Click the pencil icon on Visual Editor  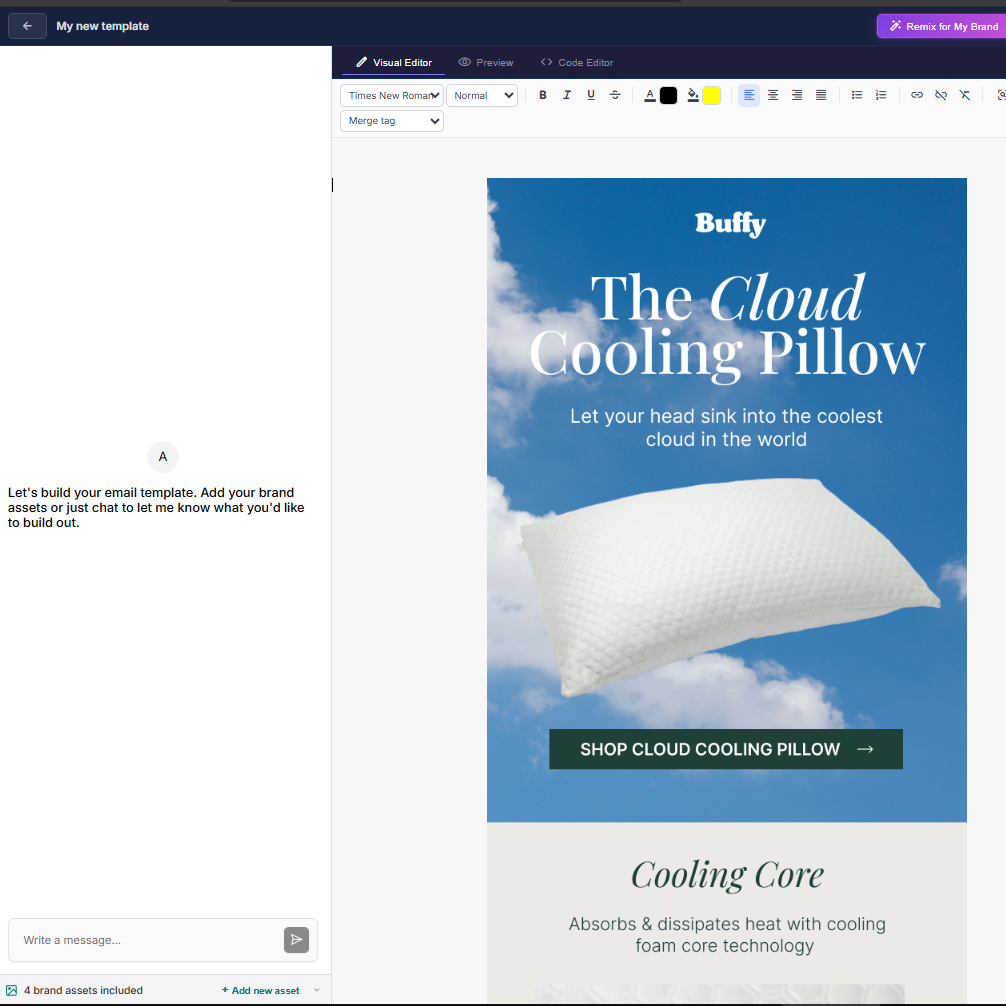click(x=362, y=62)
